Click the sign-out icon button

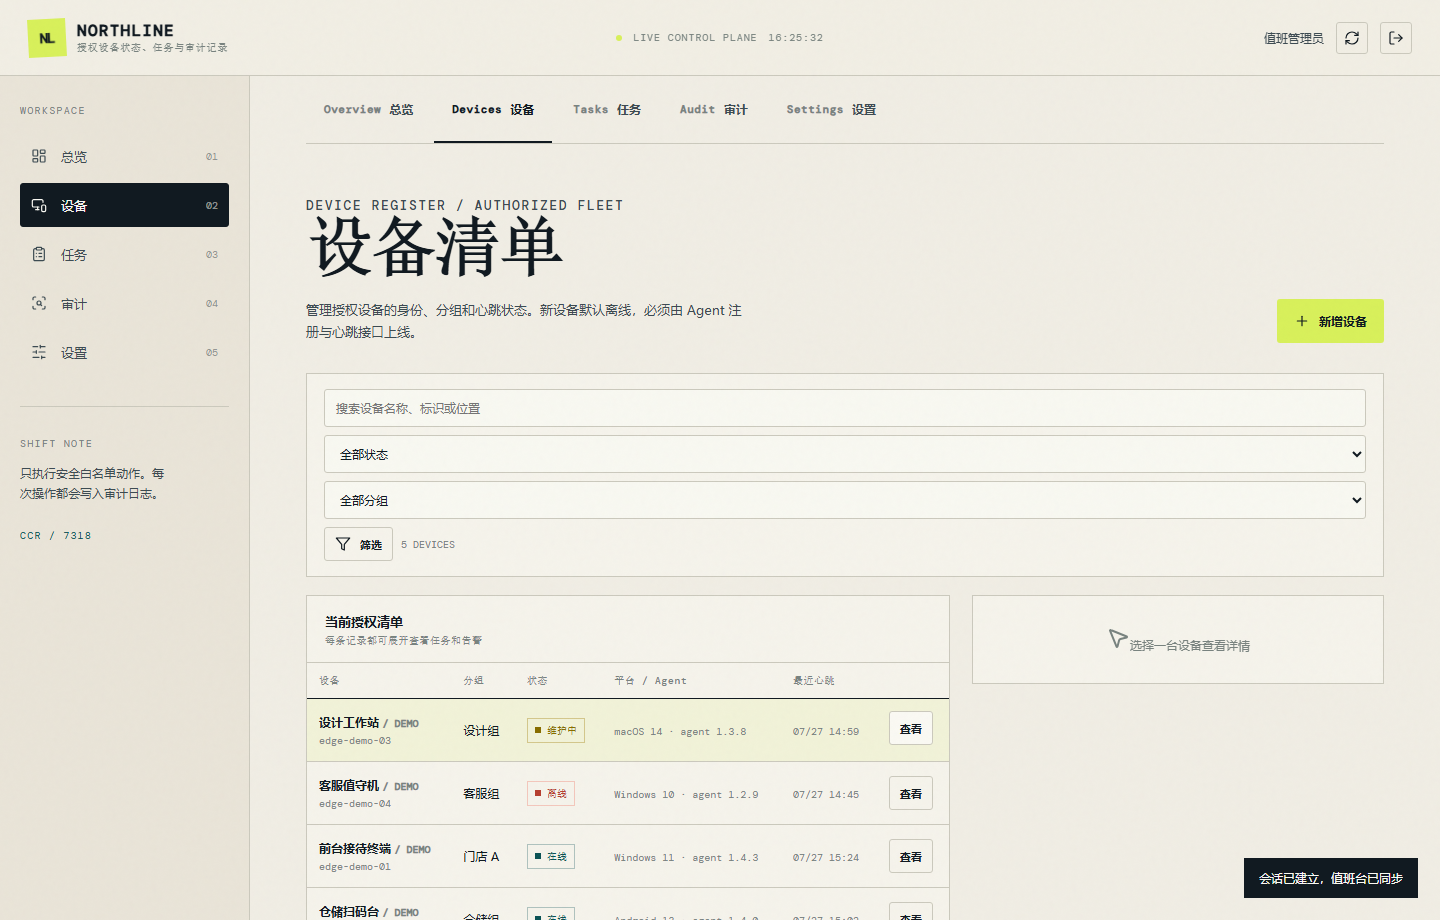click(1396, 38)
